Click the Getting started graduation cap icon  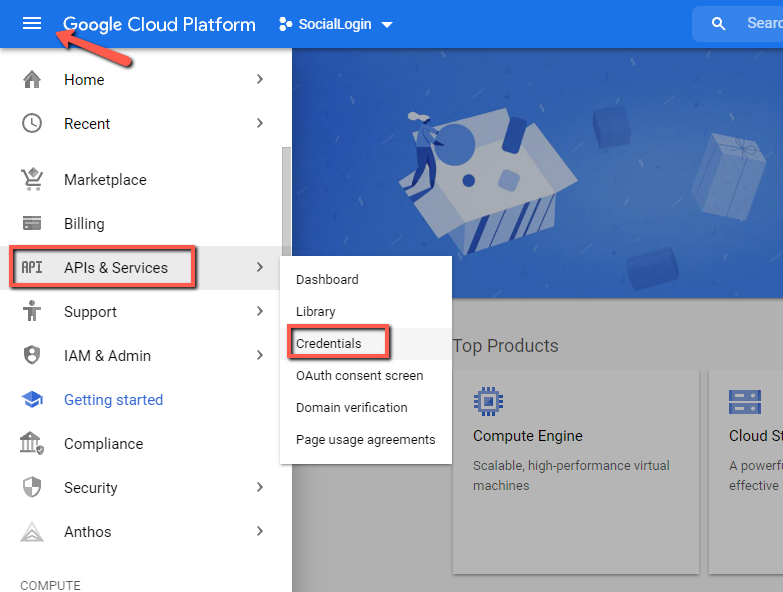(32, 399)
